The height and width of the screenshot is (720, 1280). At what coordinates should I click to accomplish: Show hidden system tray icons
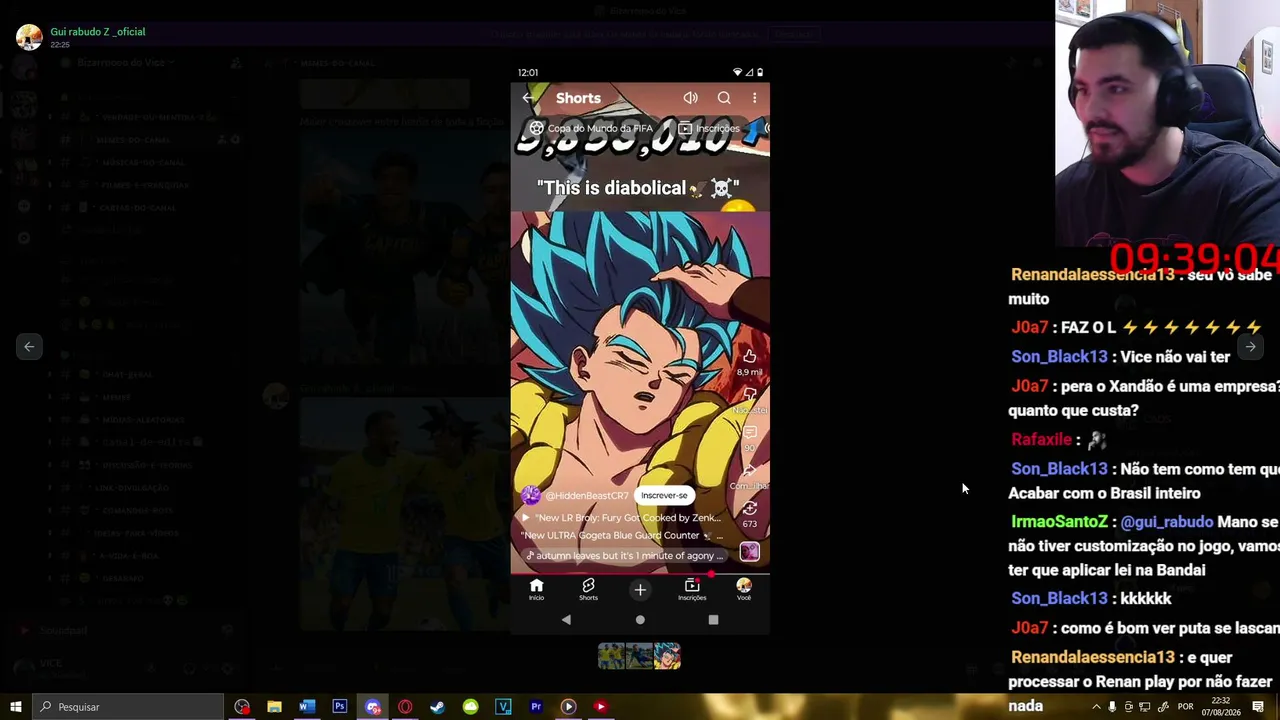1096,707
